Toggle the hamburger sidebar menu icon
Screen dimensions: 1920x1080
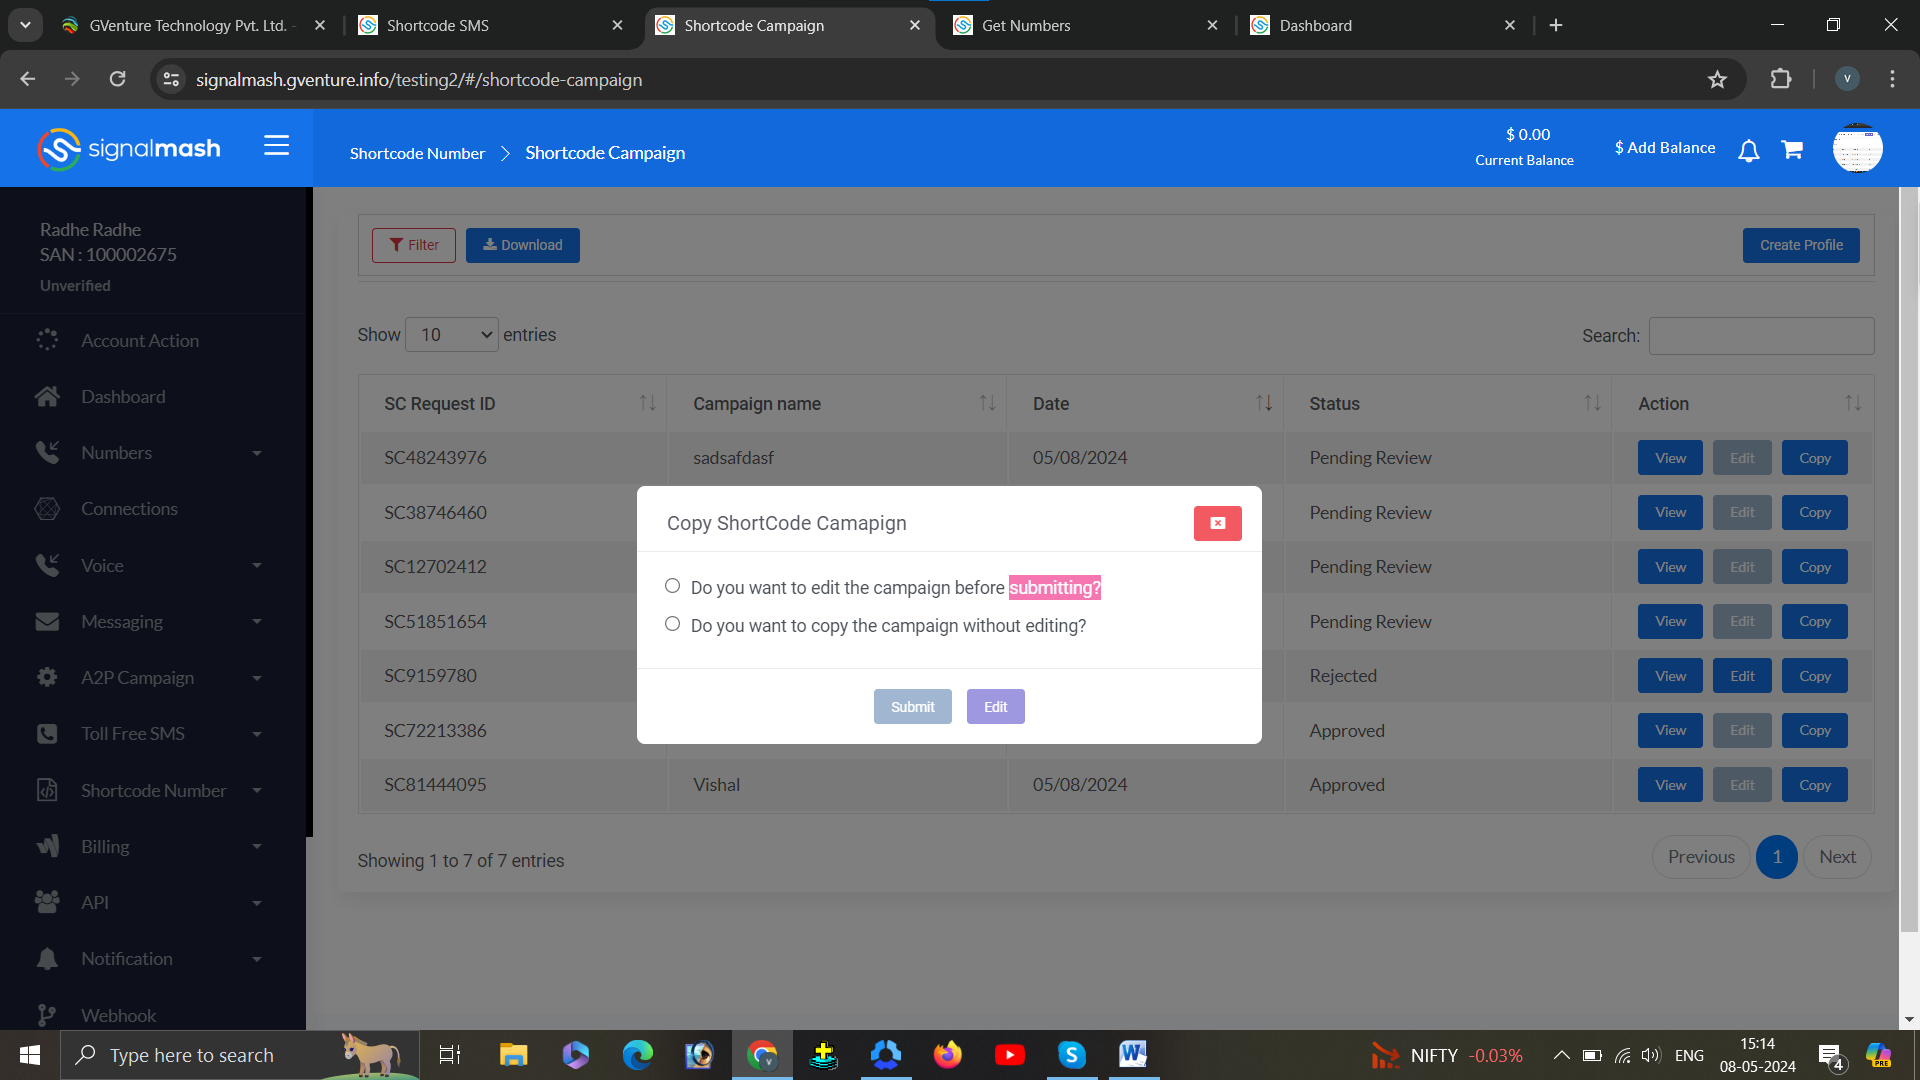(x=276, y=147)
